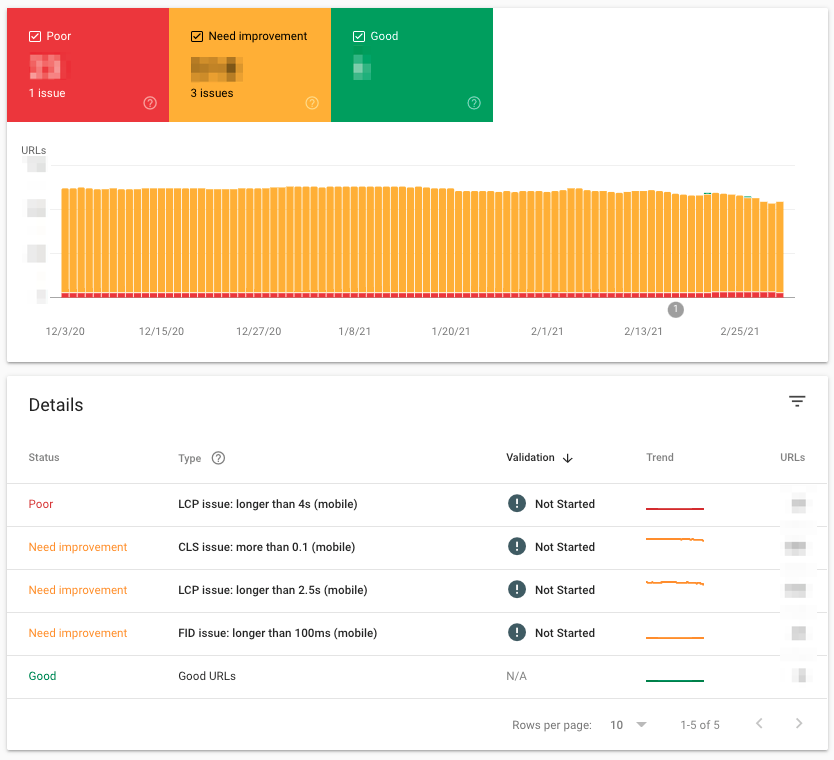This screenshot has width=834, height=760.
Task: Click the Good URLs trend sparkline
Action: (674, 680)
